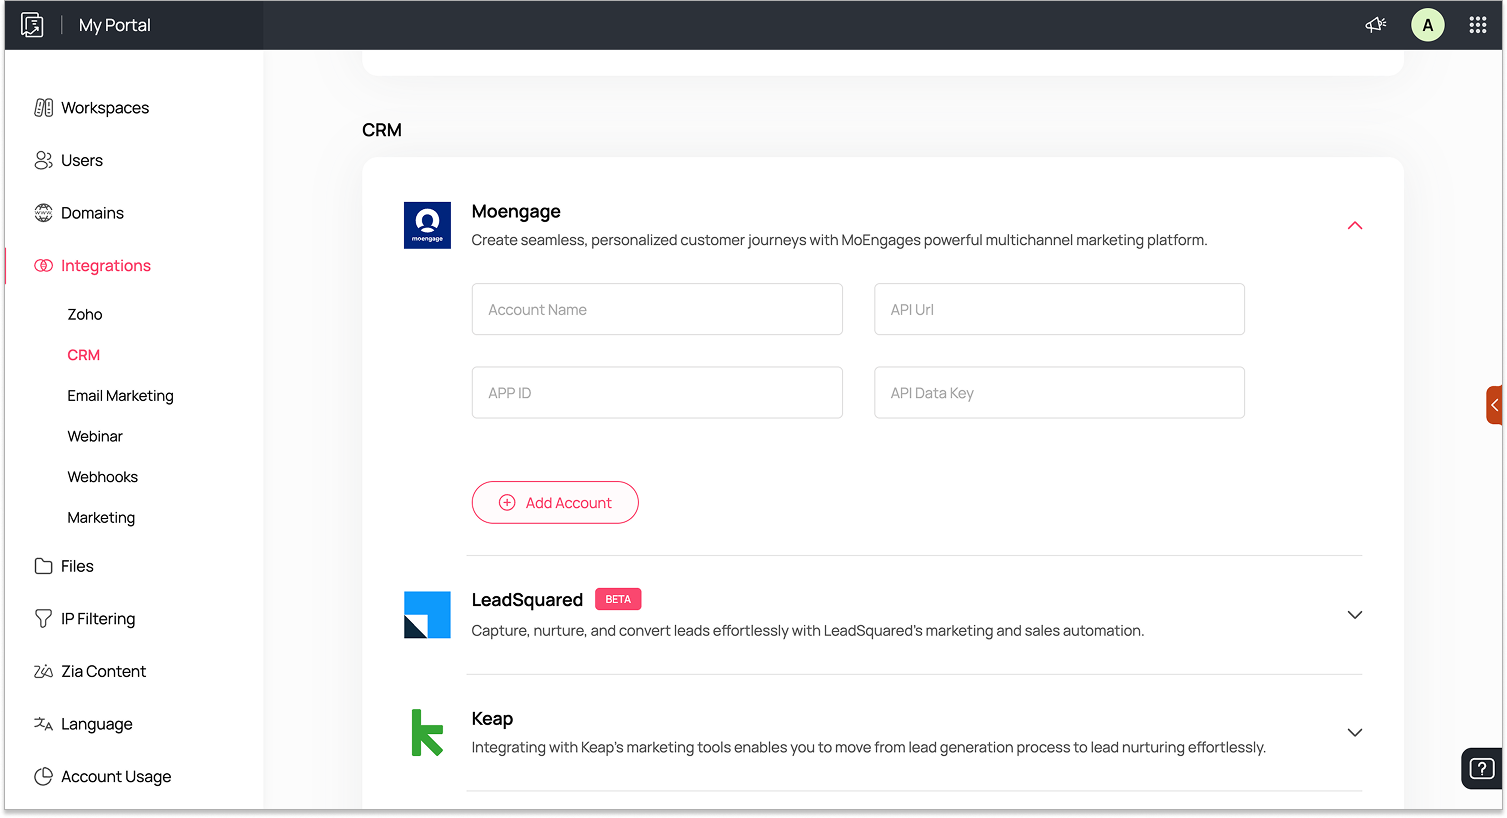Click the Workspaces sidebar icon

pos(44,108)
